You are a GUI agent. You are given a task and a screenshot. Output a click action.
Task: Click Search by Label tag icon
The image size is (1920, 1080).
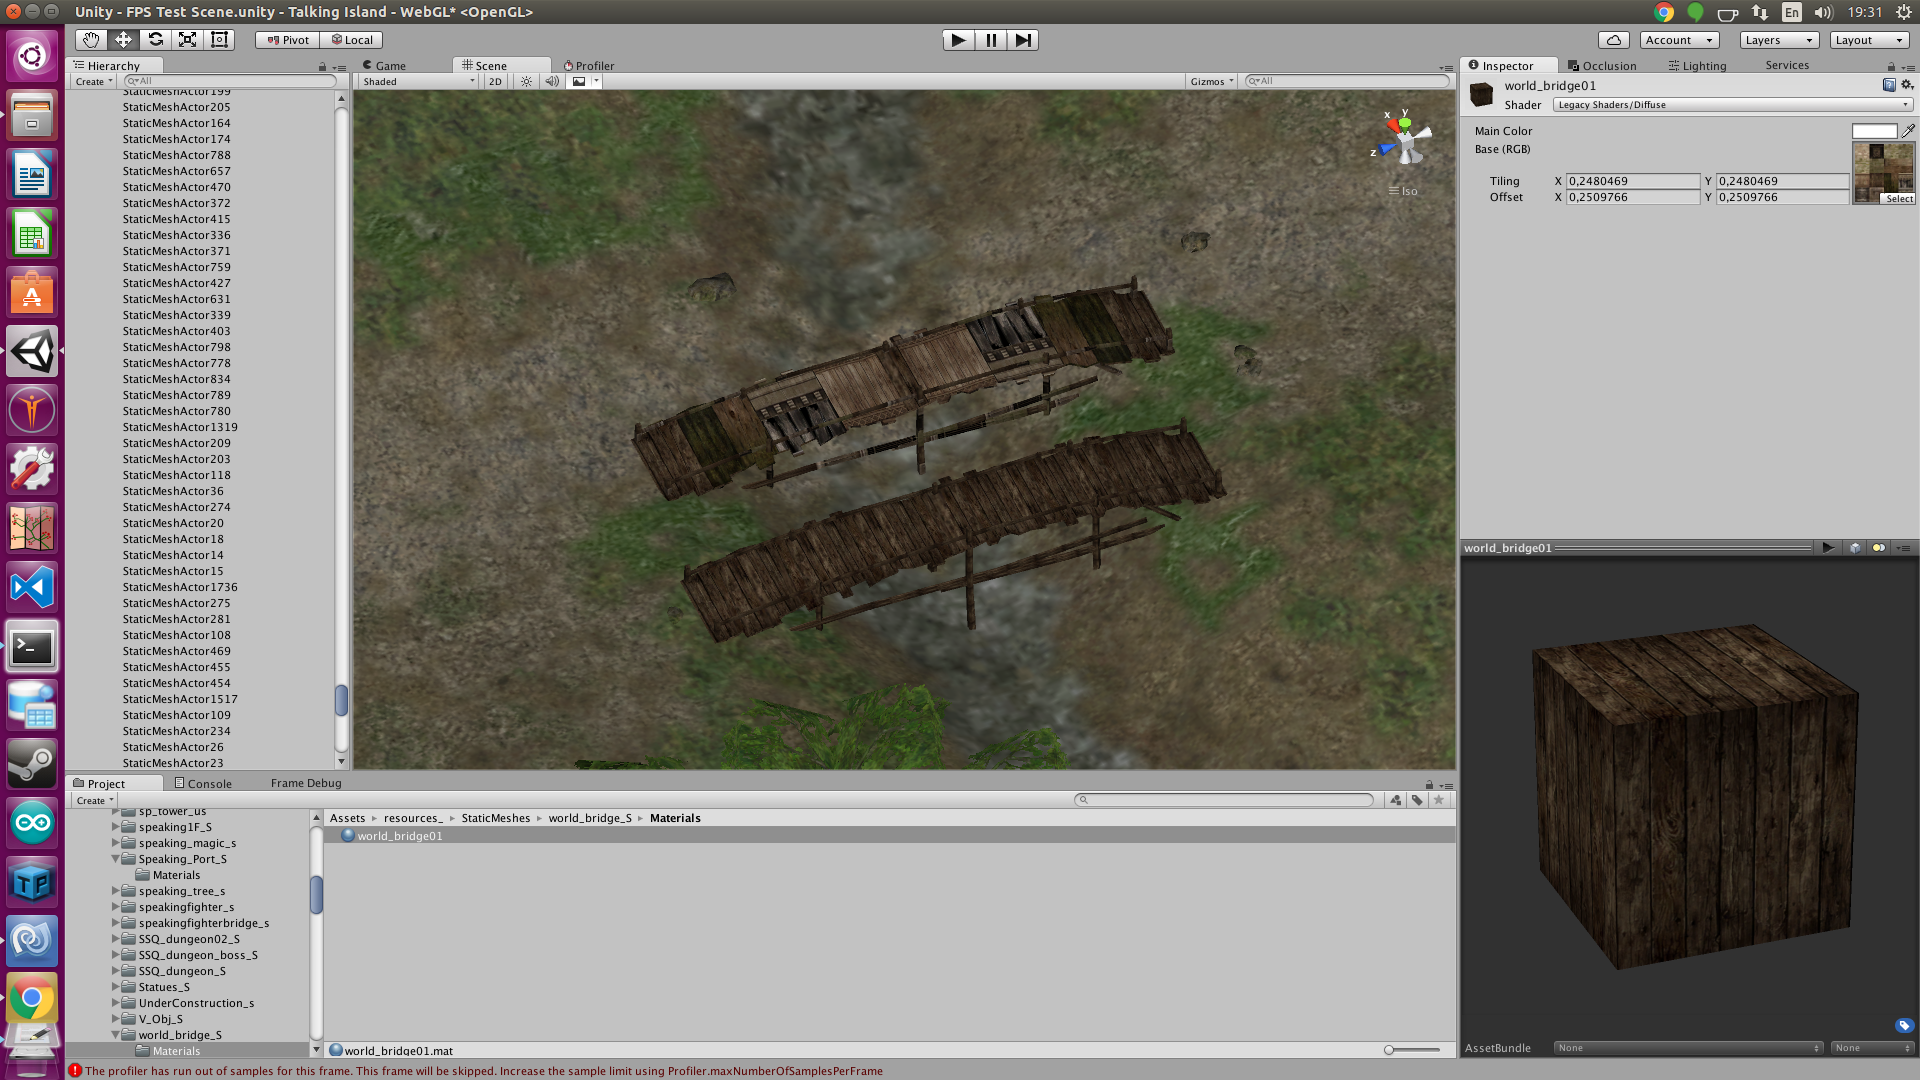1417,800
